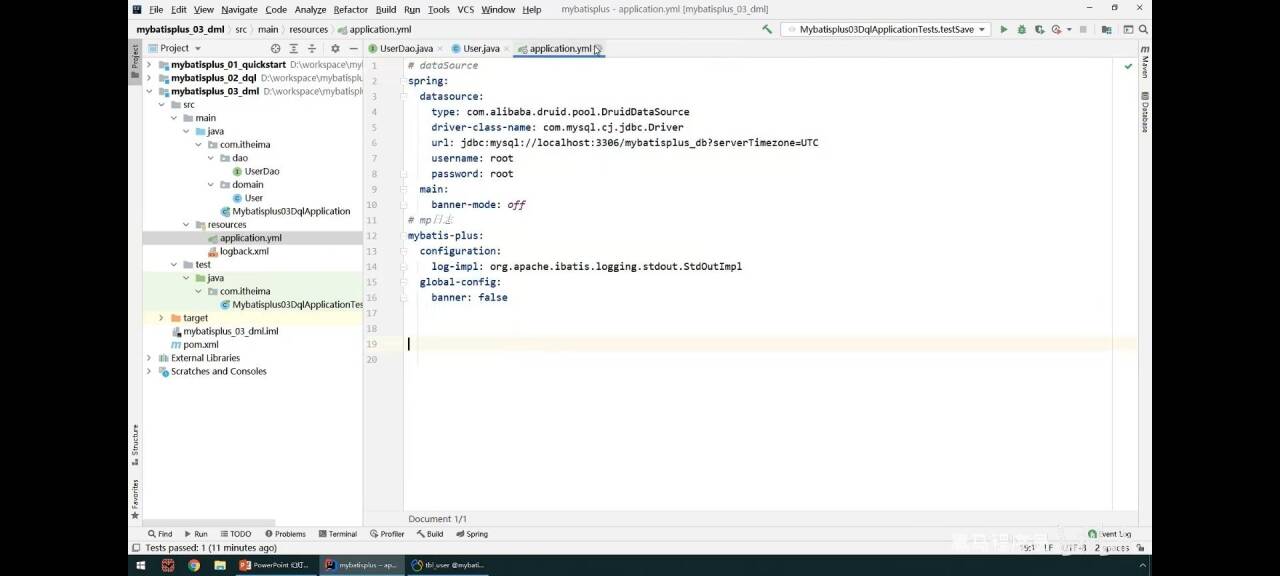Open the Maven side tool window
The width and height of the screenshot is (1280, 576).
click(1144, 62)
